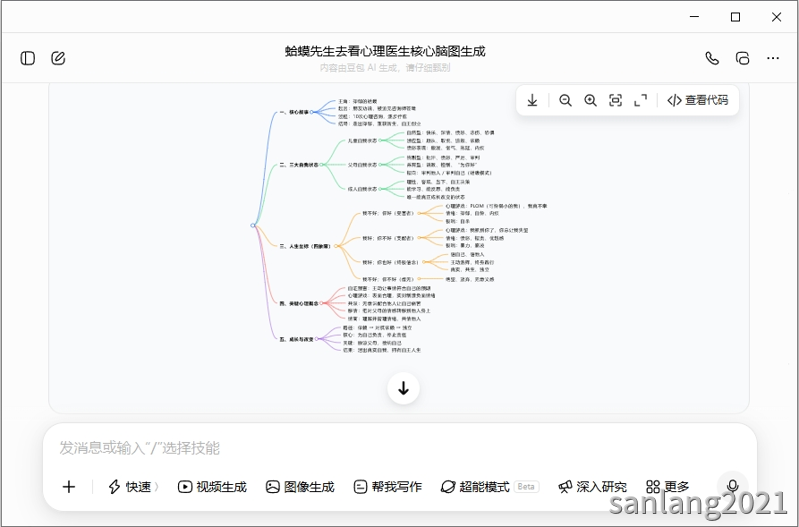Collapse the 二、三大自我状态 branch circle
This screenshot has height=527, width=799.
[321, 165]
